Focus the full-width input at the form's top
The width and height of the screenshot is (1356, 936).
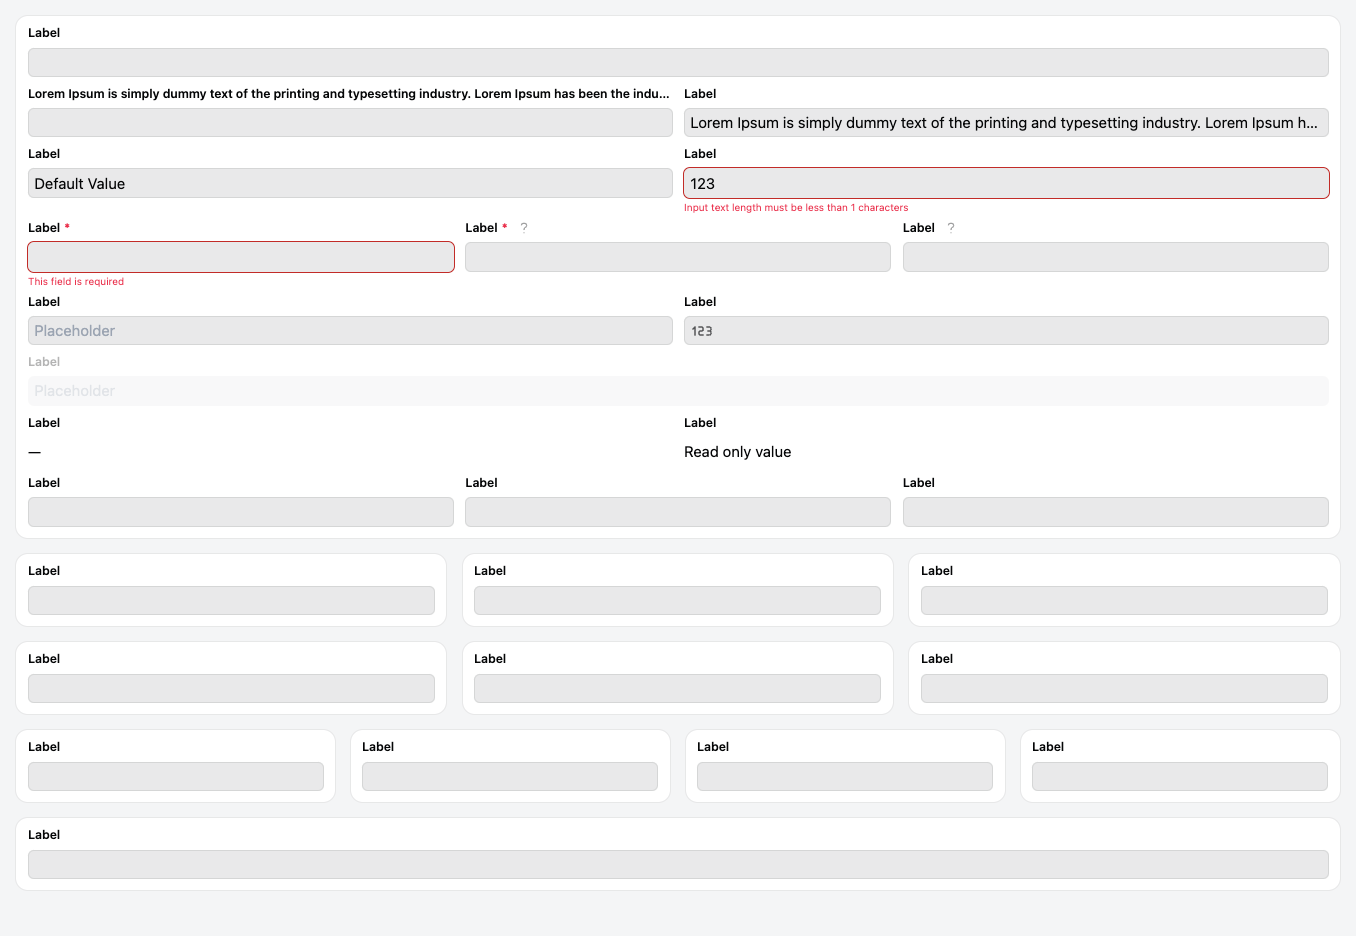click(x=678, y=63)
